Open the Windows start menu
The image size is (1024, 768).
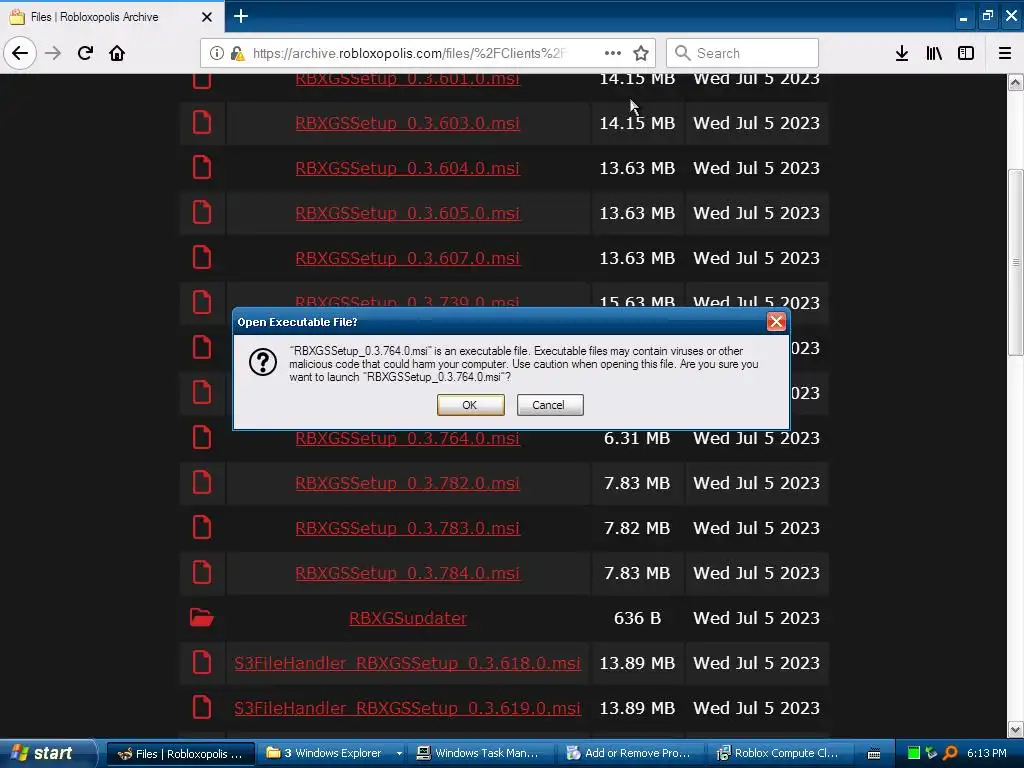(46, 754)
